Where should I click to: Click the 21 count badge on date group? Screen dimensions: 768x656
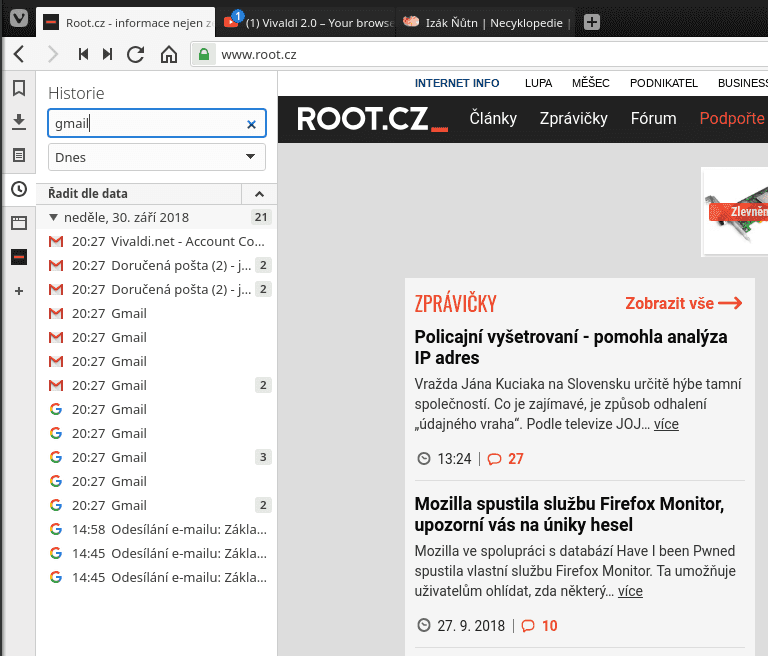click(261, 217)
